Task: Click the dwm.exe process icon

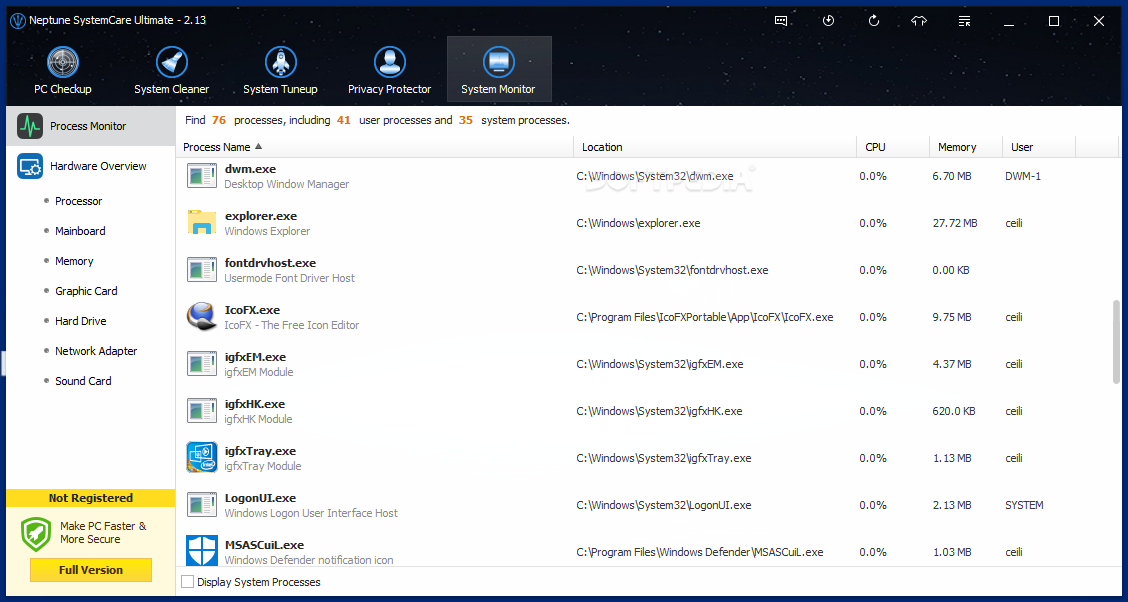Action: [201, 175]
